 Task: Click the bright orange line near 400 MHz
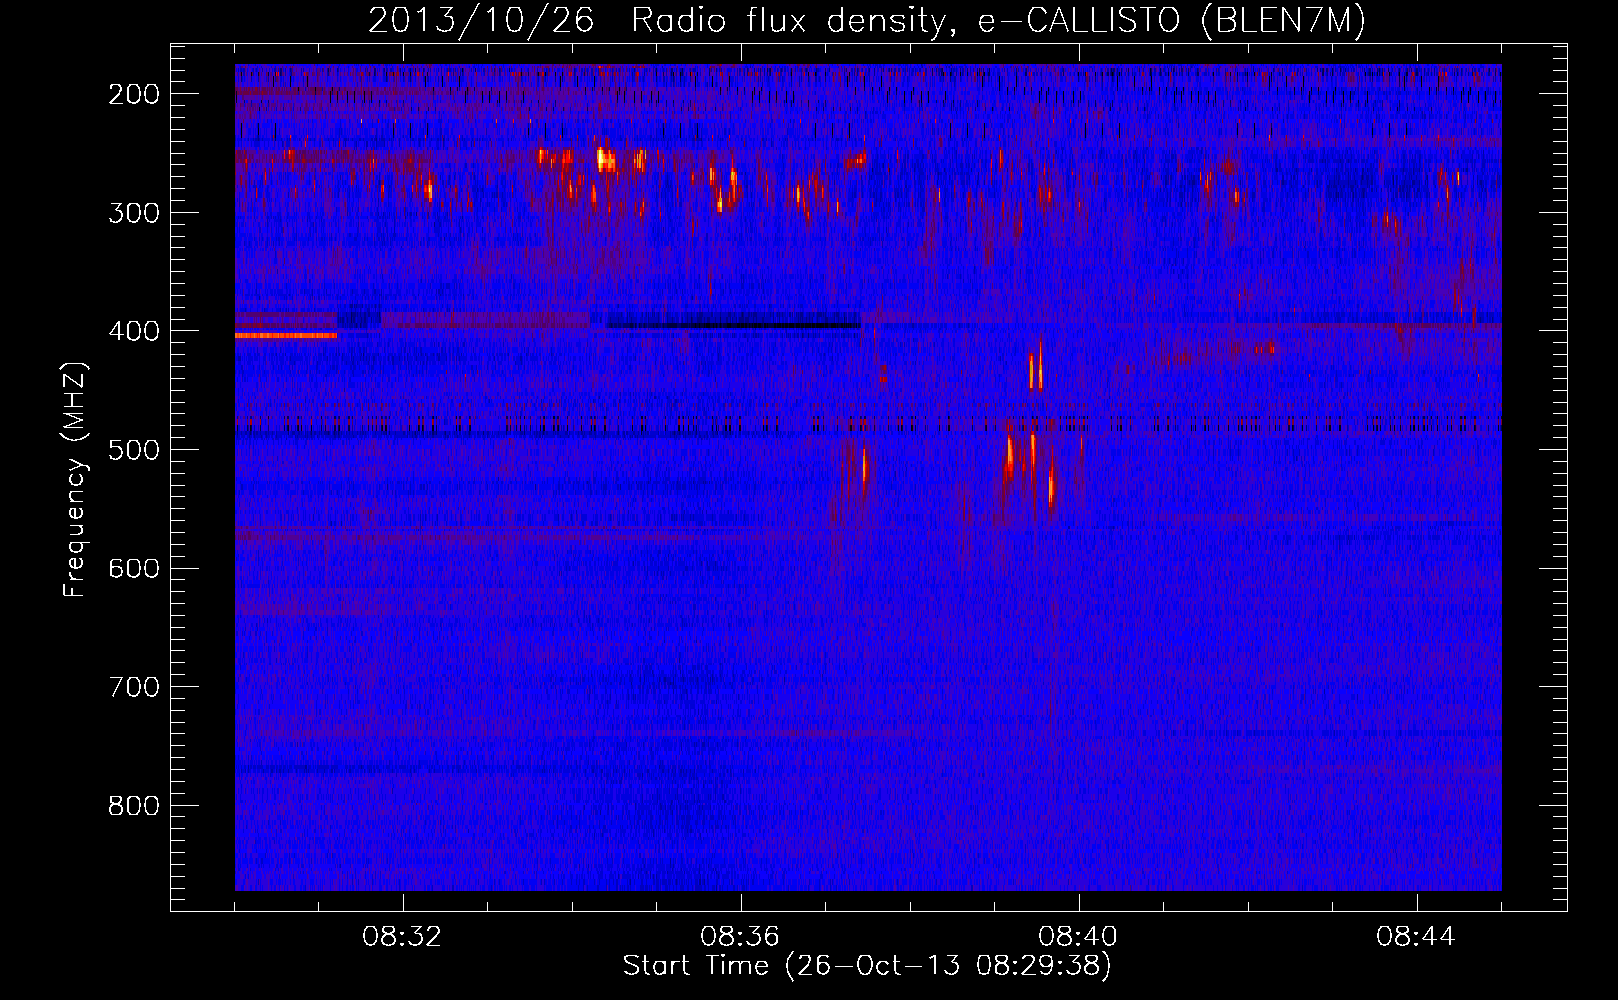286,336
